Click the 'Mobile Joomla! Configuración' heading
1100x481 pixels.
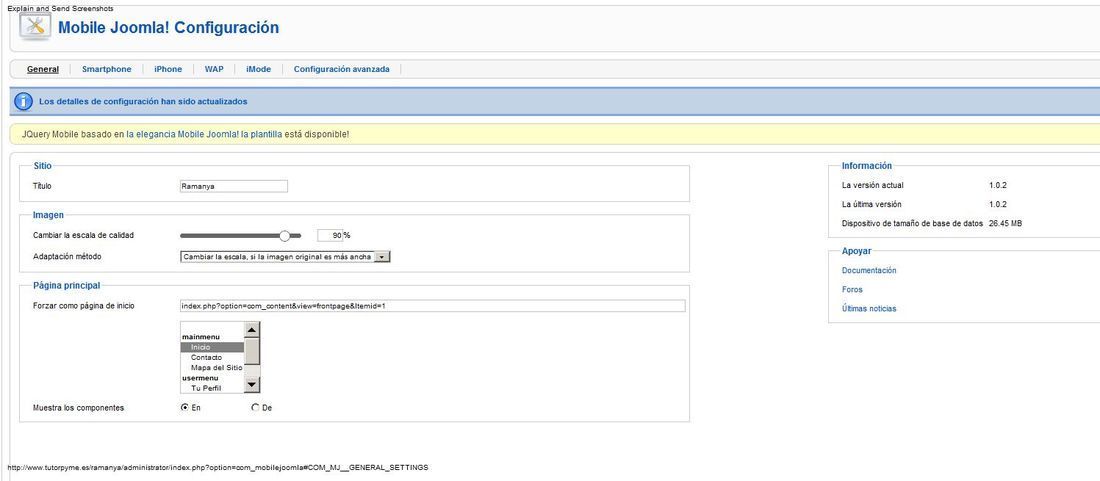[x=168, y=28]
